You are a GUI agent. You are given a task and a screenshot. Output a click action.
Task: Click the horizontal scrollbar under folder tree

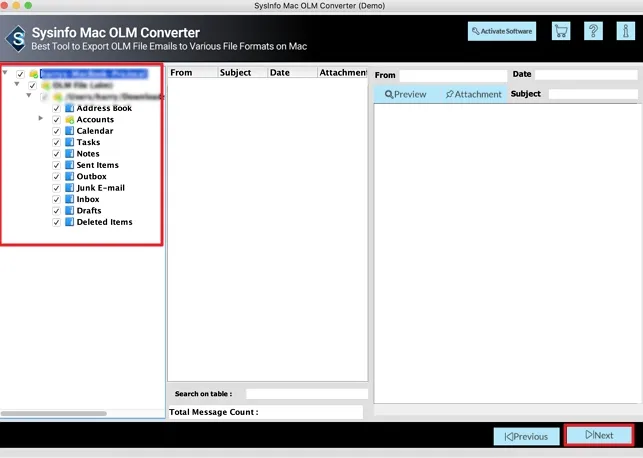point(54,413)
